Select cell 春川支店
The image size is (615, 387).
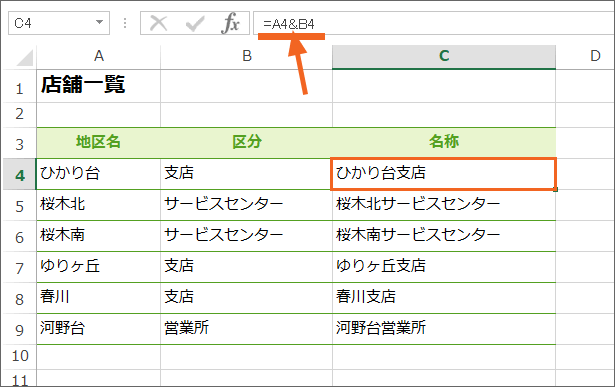click(444, 298)
